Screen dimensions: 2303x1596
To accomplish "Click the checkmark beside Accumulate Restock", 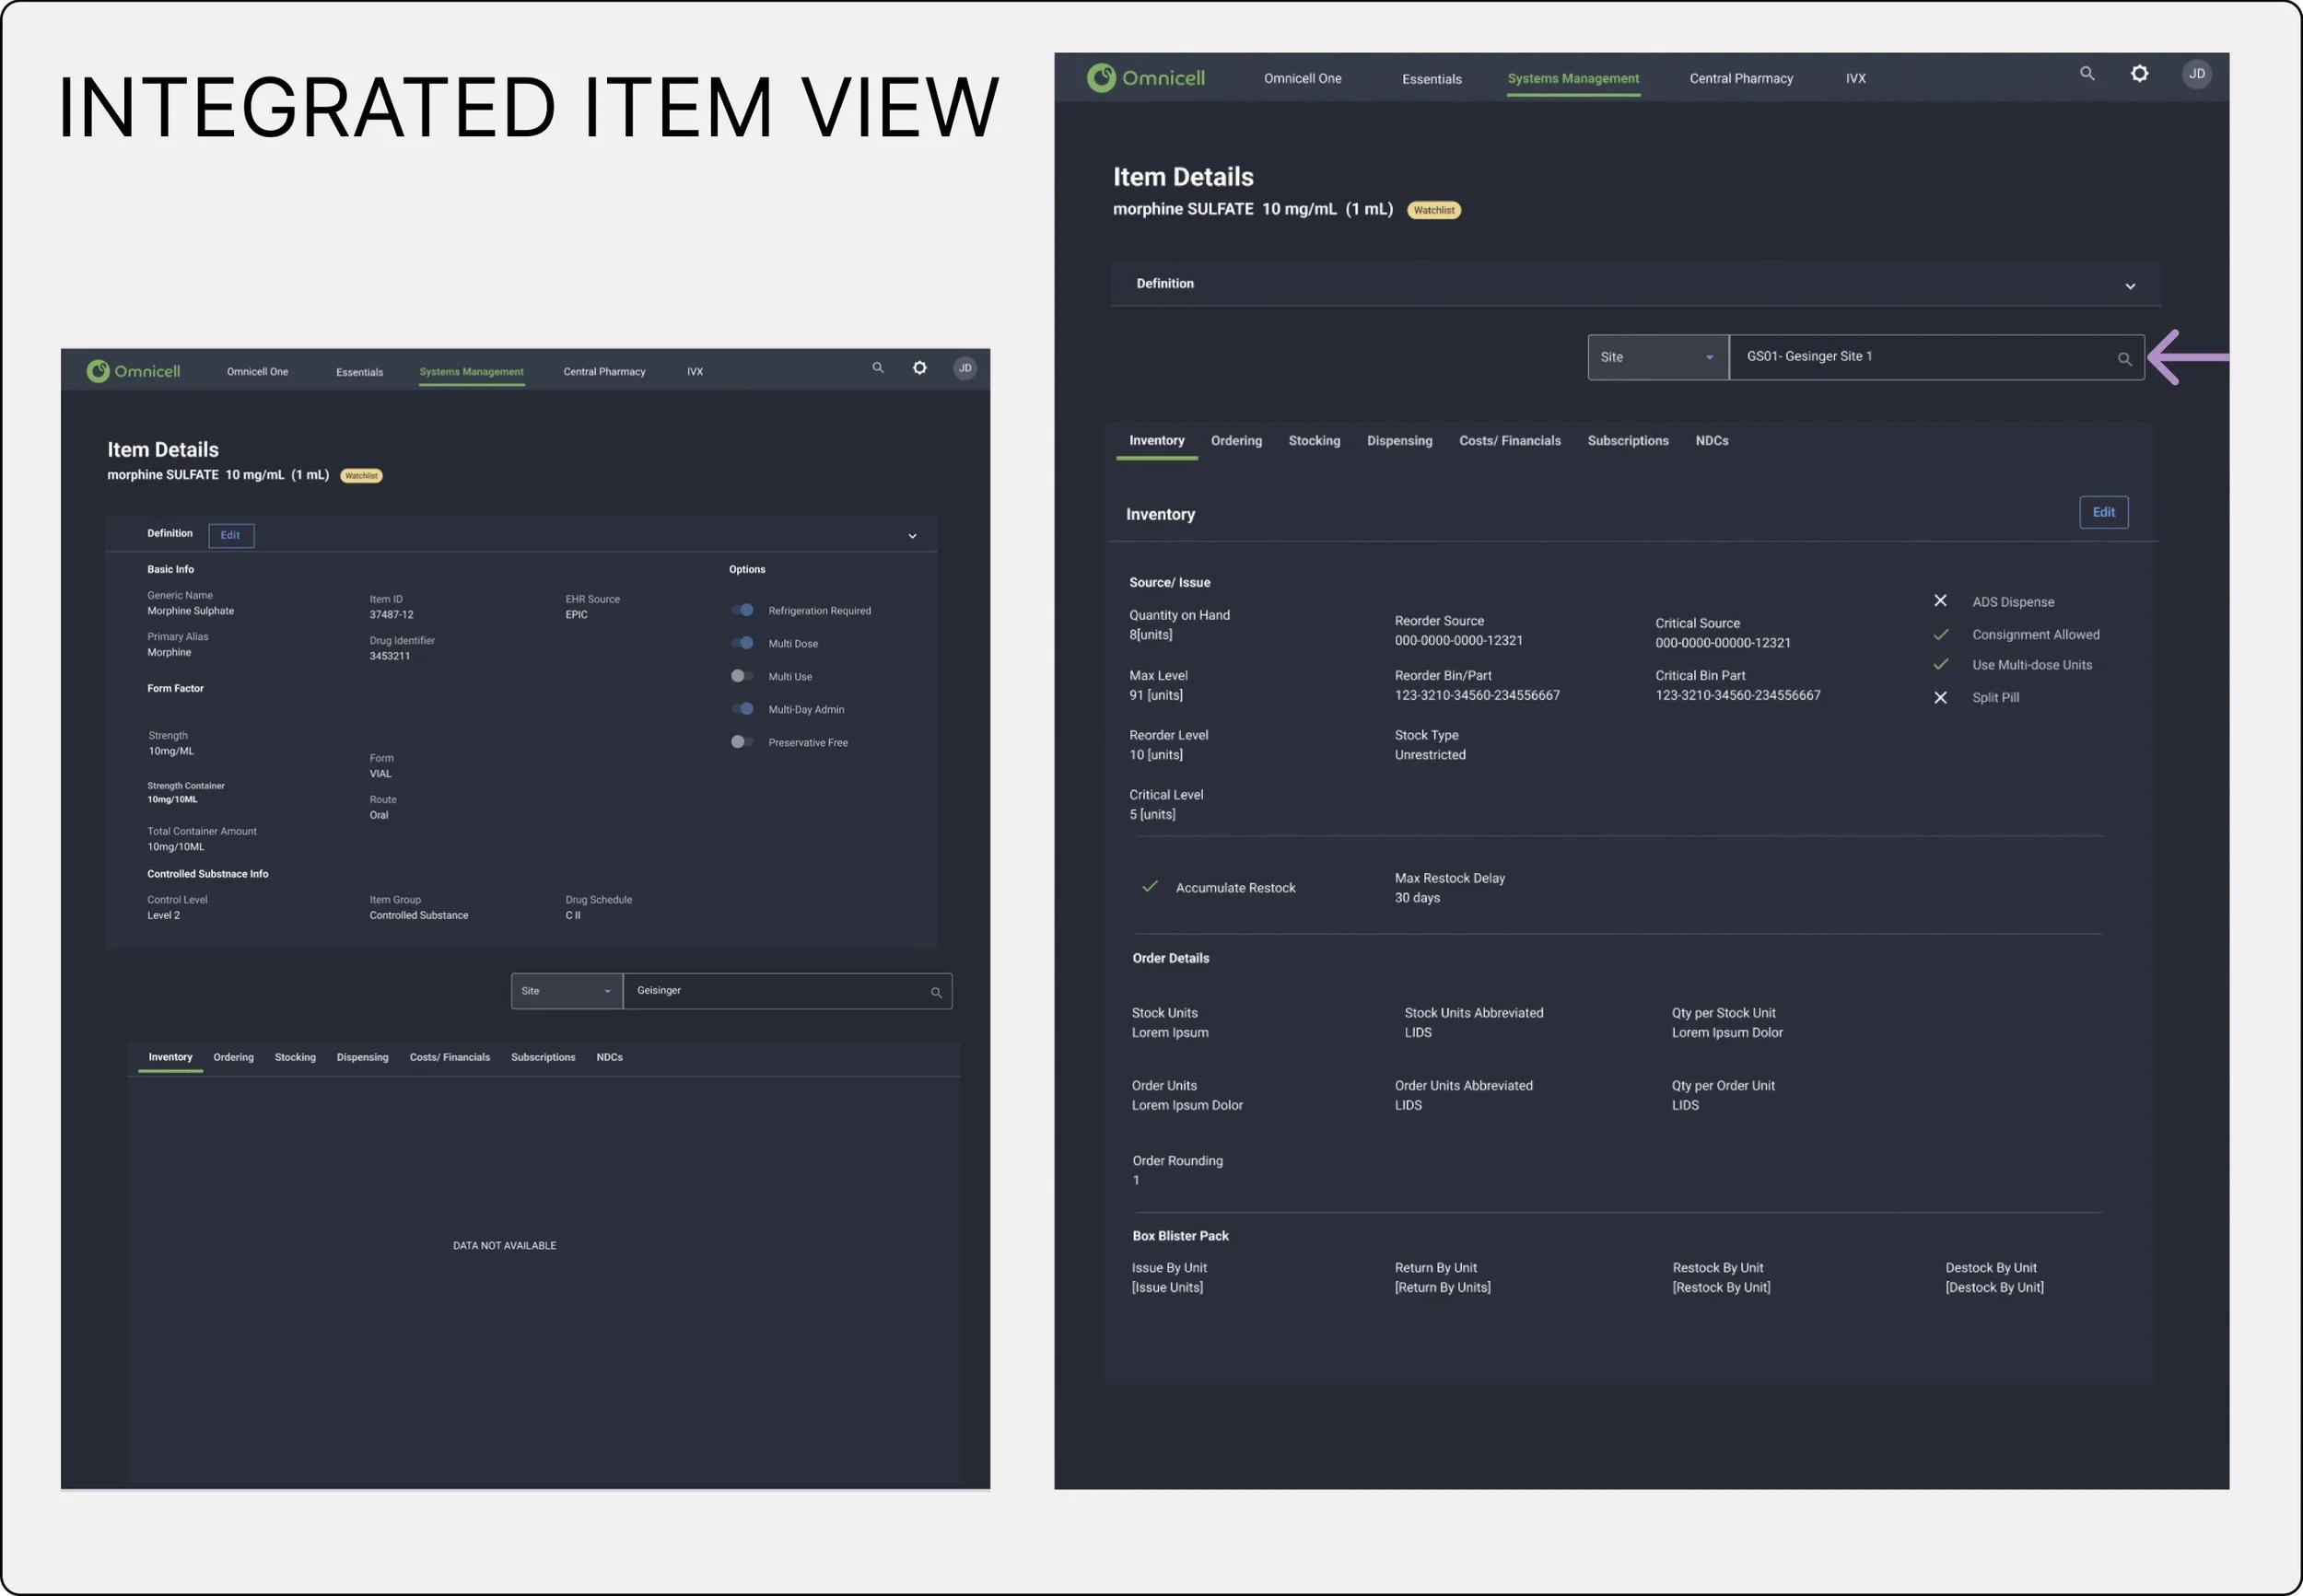I will pos(1148,886).
